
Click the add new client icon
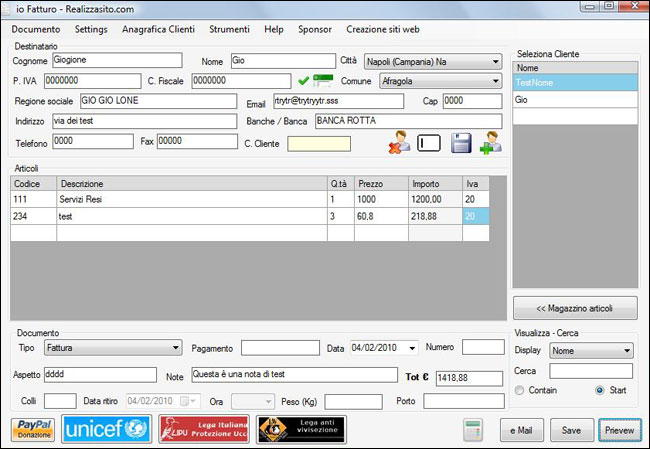click(x=490, y=143)
